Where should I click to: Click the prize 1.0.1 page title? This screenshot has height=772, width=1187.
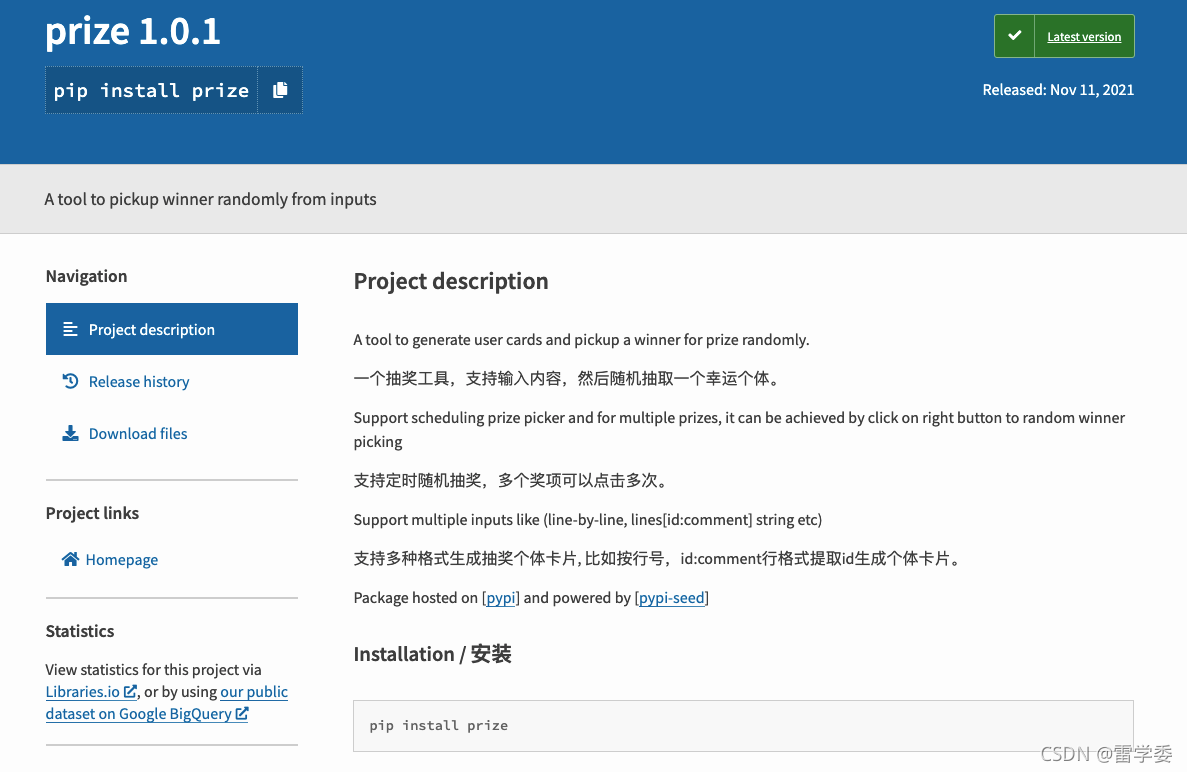(x=132, y=32)
